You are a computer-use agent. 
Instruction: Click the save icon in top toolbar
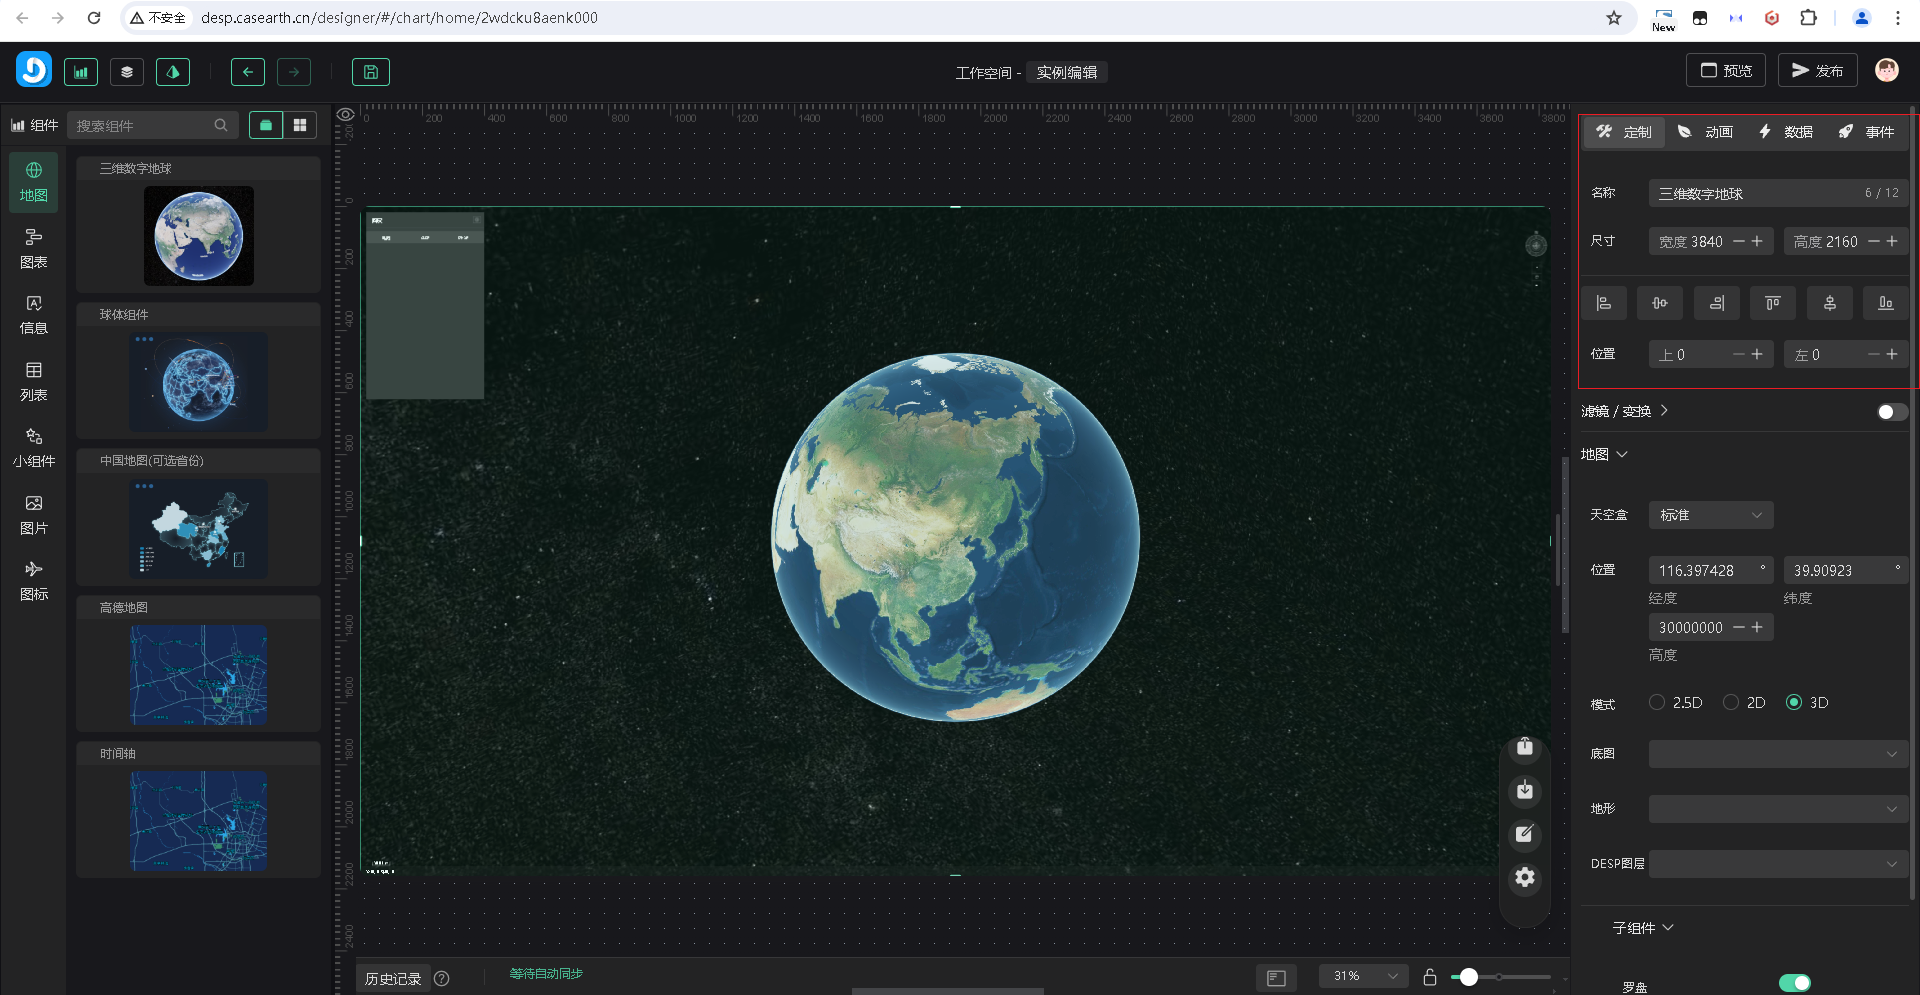pos(370,72)
